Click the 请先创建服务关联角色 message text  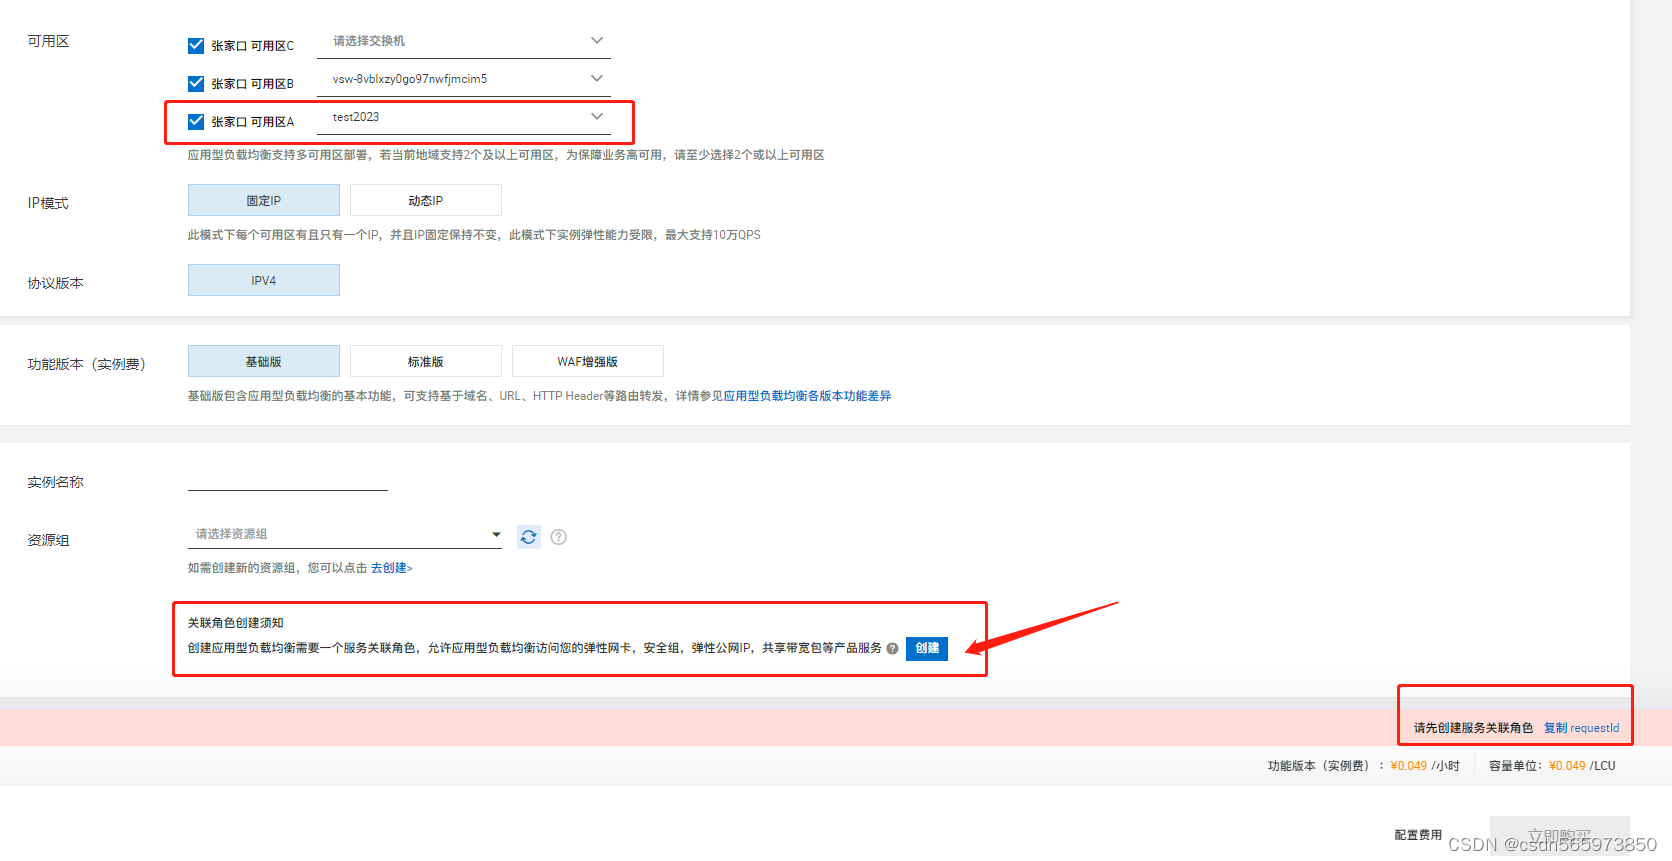tap(1473, 728)
